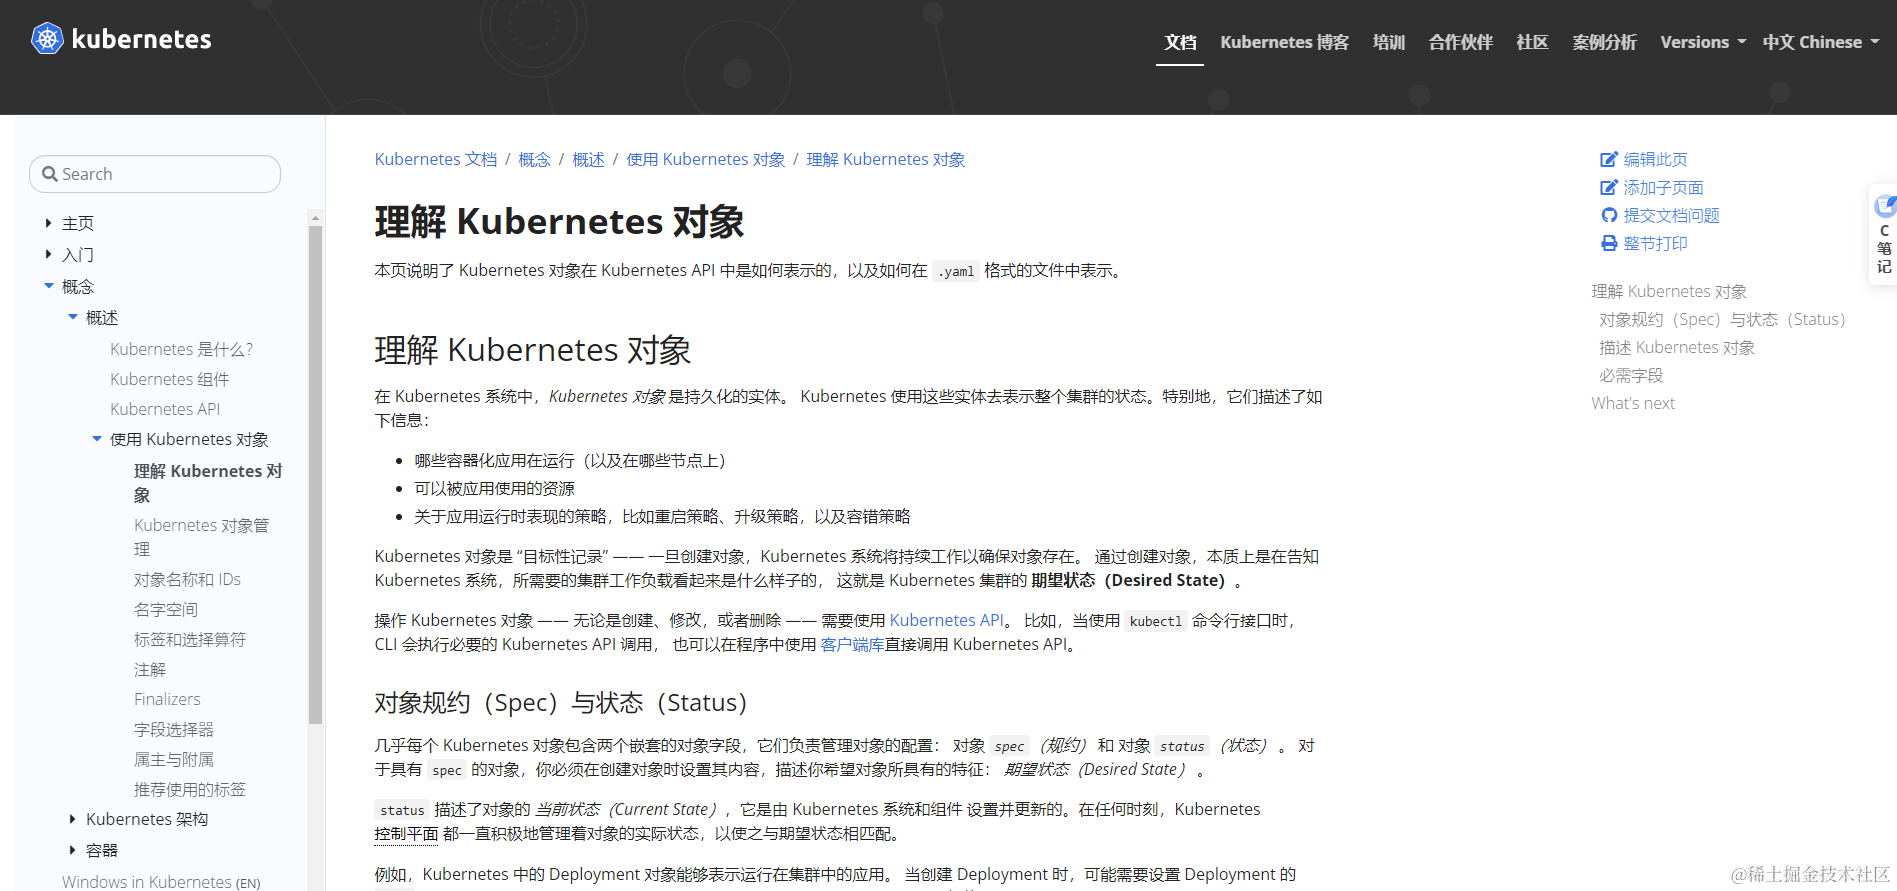Open the 文档 nav tab
The height and width of the screenshot is (891, 1897).
pos(1180,42)
